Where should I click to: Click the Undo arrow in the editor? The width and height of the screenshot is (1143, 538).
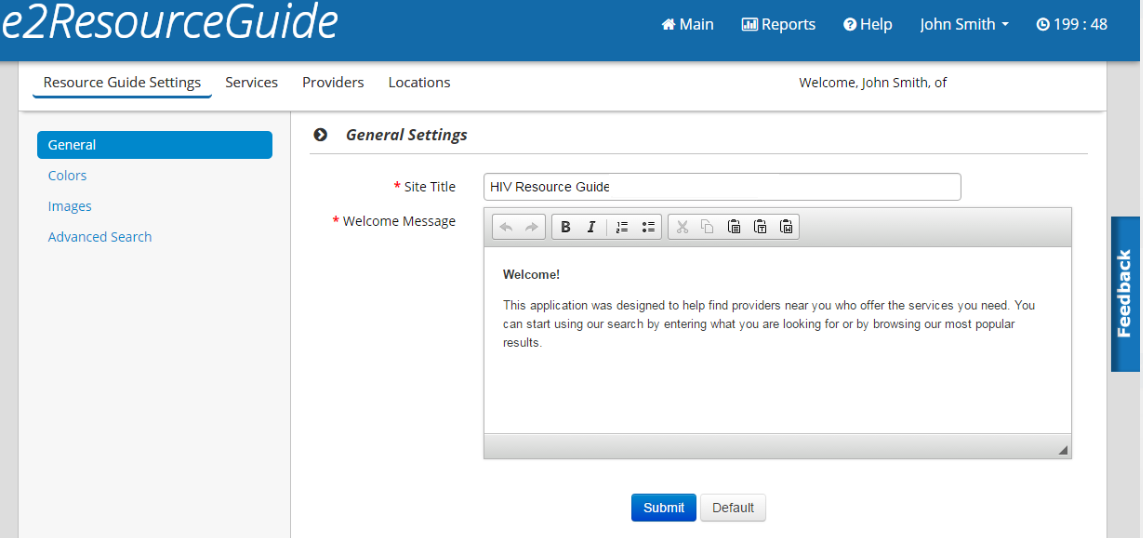pos(506,227)
